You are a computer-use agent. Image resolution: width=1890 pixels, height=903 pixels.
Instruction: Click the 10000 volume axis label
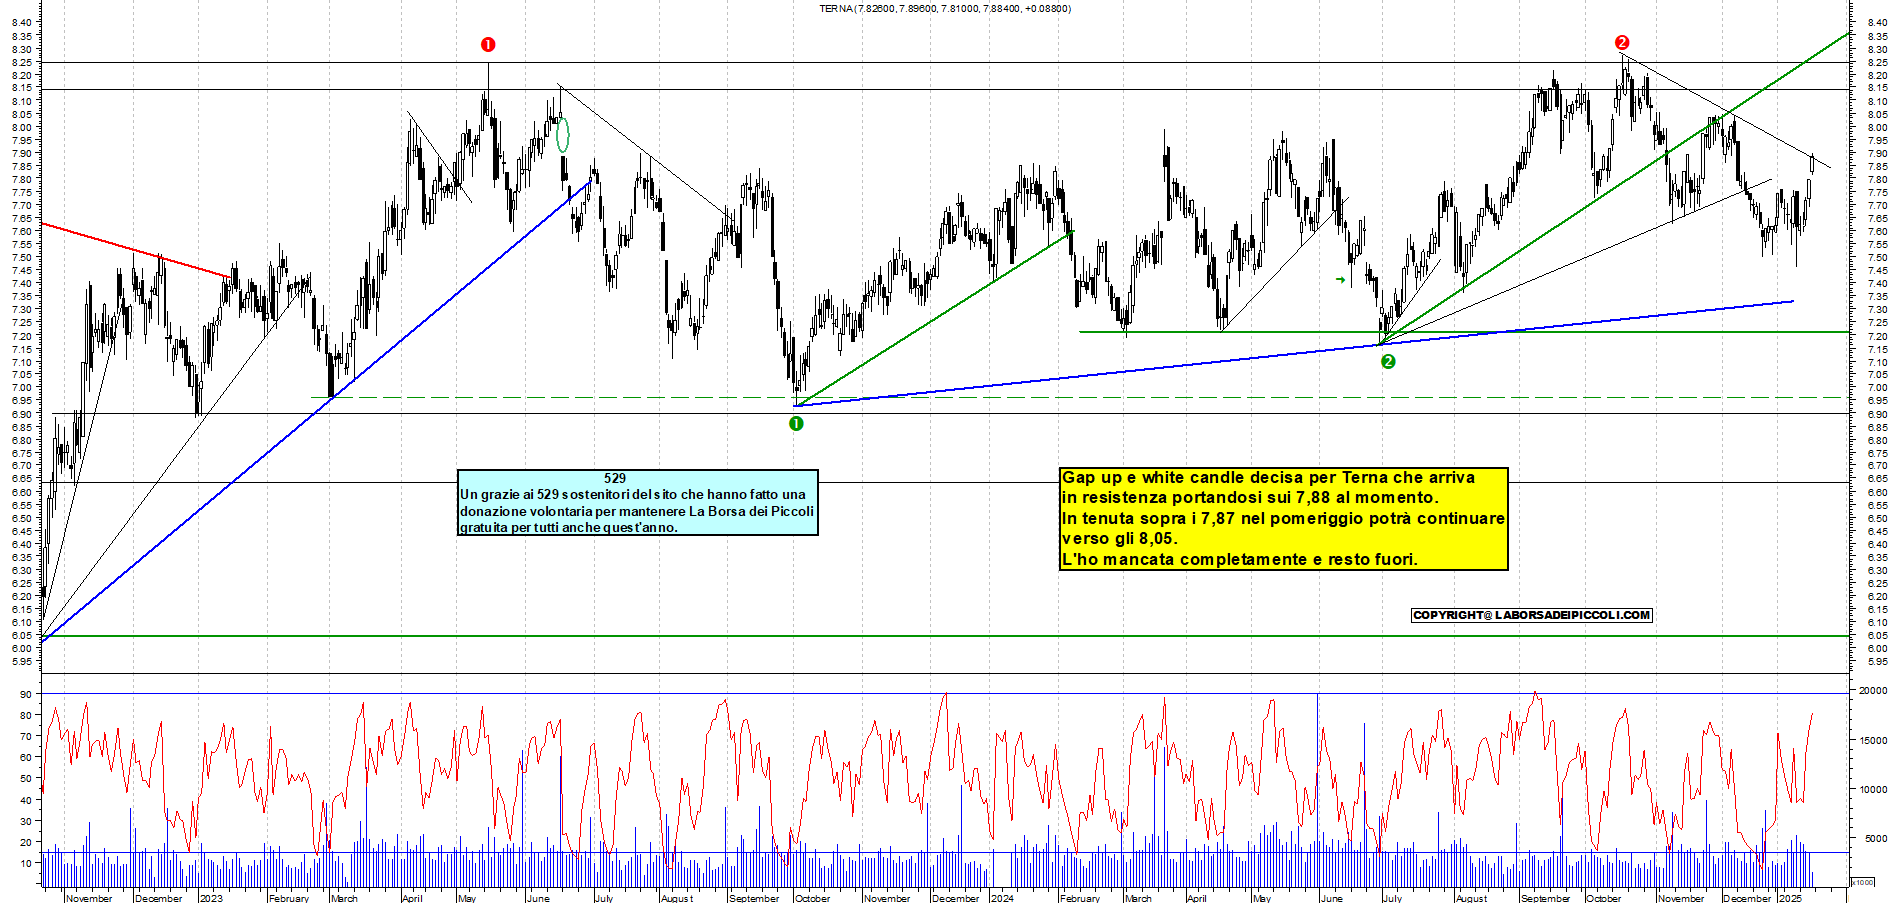pyautogui.click(x=1873, y=790)
